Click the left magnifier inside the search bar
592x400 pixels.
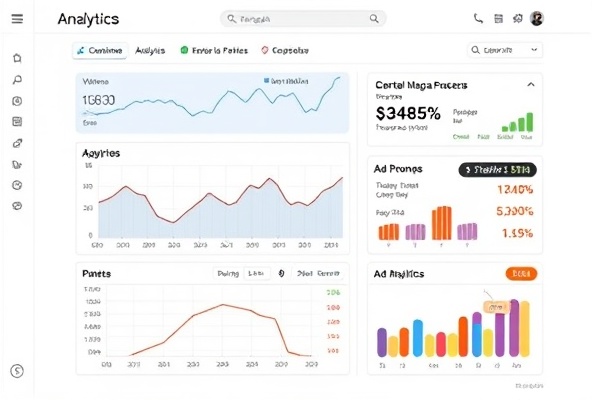coord(231,19)
